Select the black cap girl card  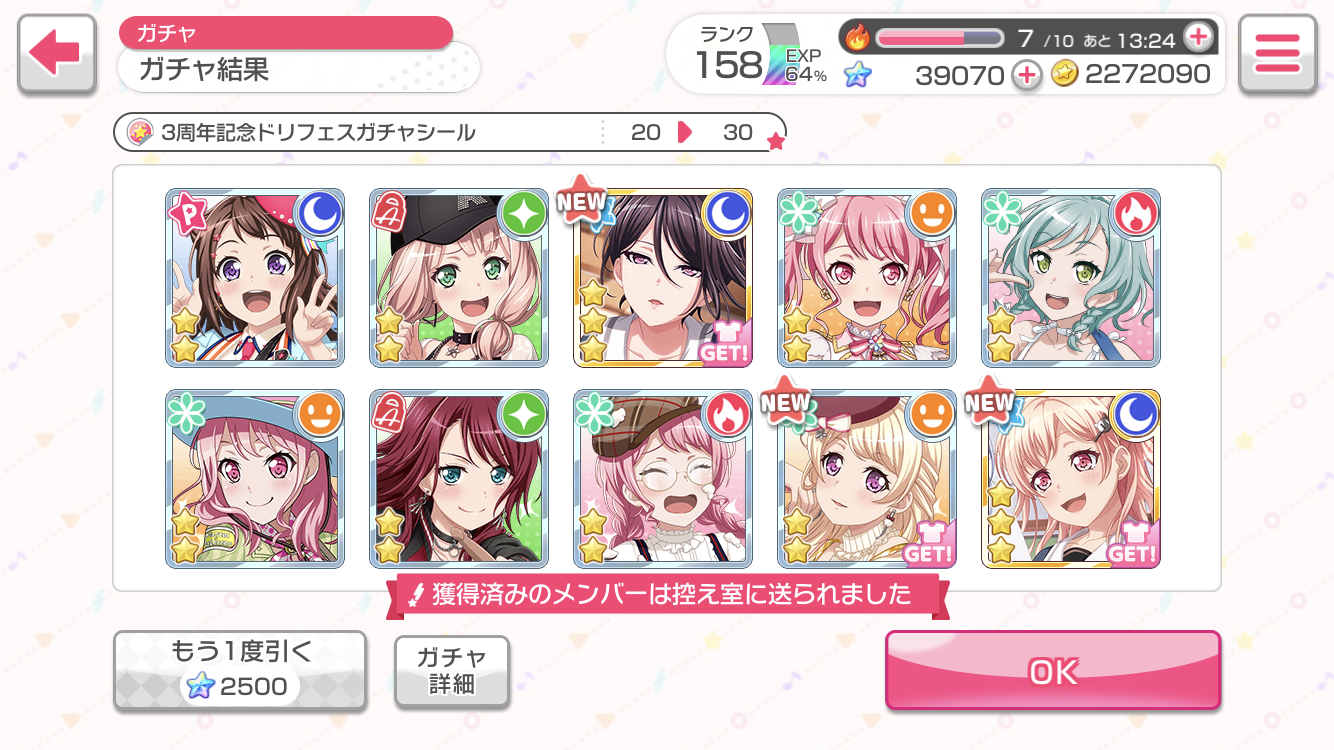coord(459,278)
